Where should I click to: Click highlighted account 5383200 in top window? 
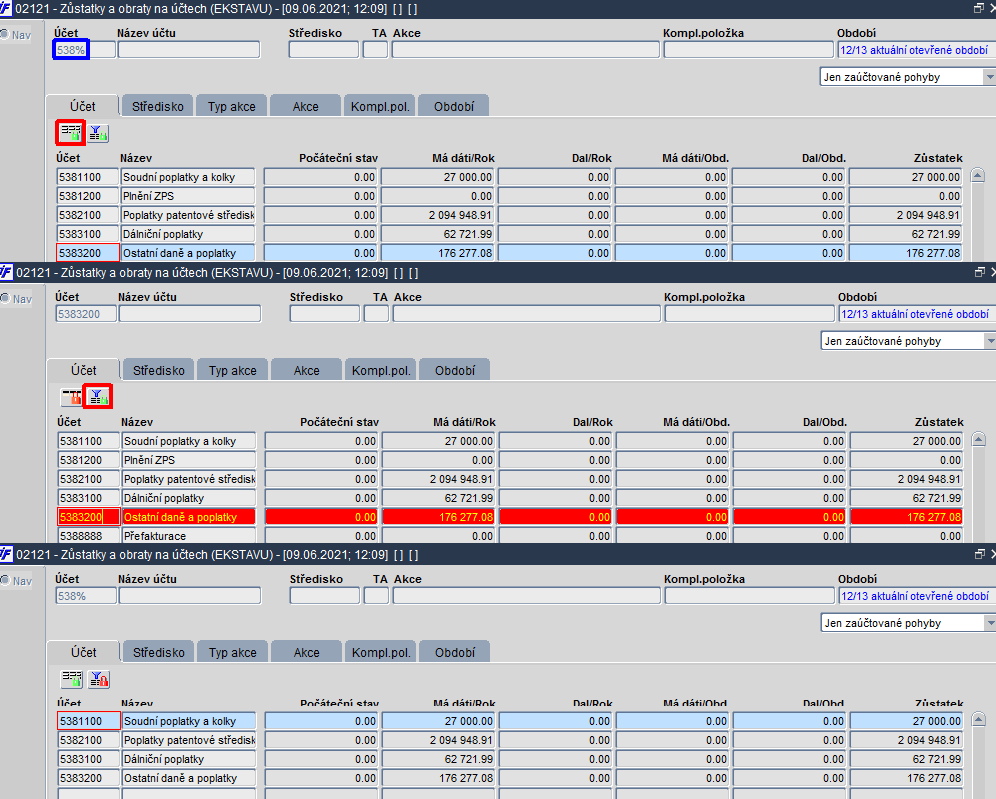coord(88,253)
